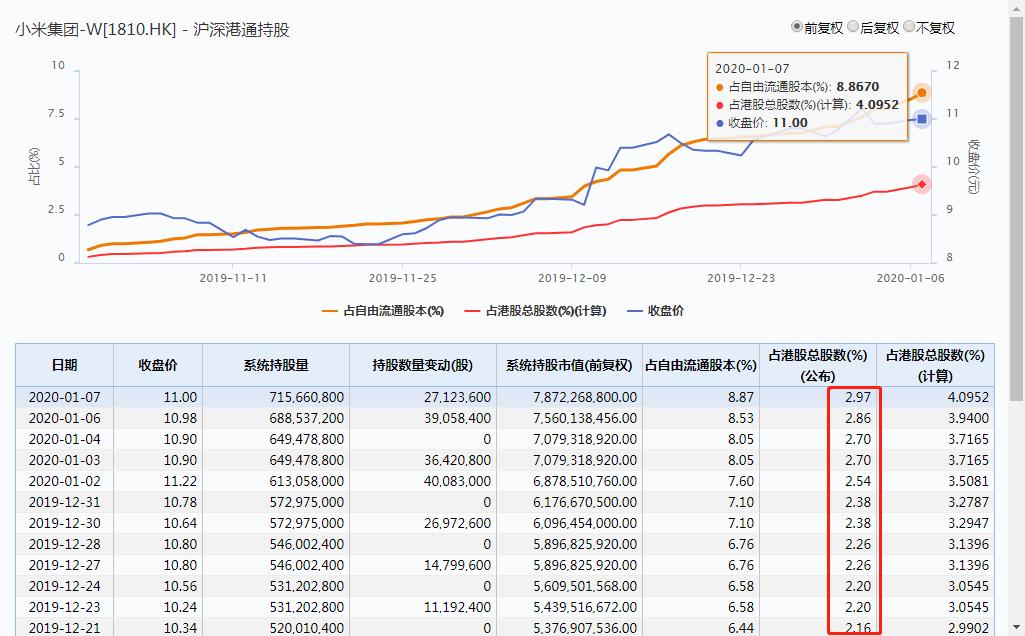Click the market value 6,176,670,500.00
The height and width of the screenshot is (636, 1025).
tap(585, 502)
